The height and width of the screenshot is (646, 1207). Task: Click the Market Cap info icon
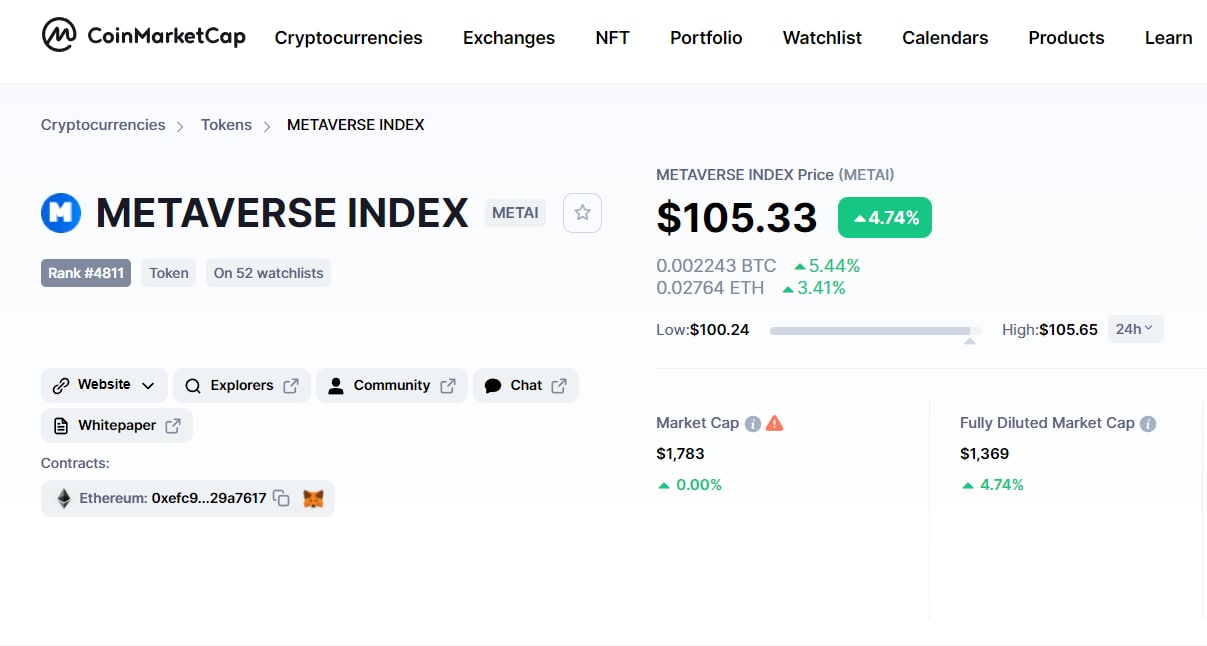pos(753,423)
